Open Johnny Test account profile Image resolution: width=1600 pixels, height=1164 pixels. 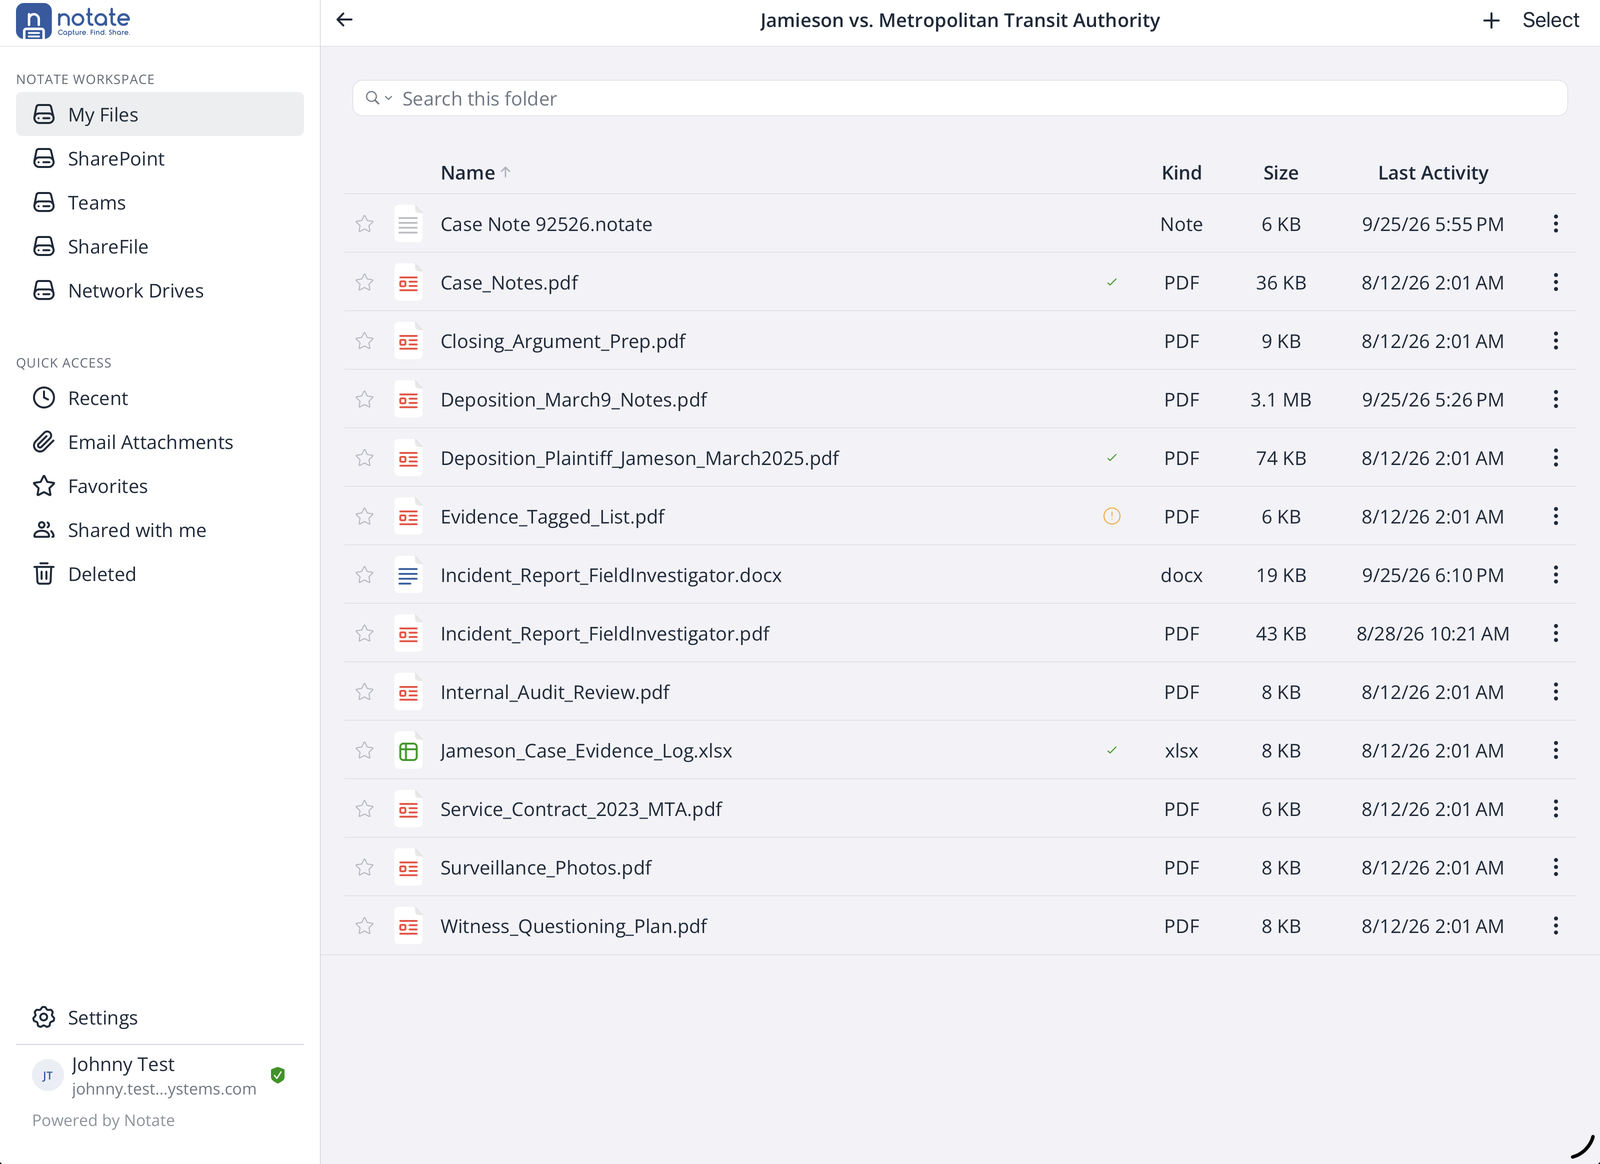point(160,1075)
